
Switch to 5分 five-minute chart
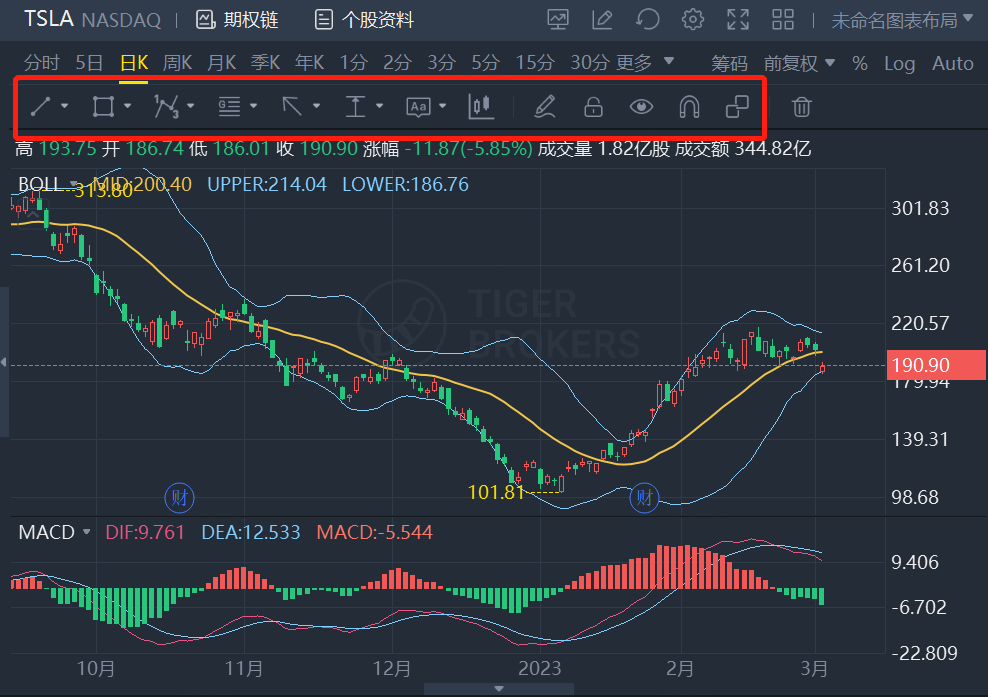coord(485,63)
